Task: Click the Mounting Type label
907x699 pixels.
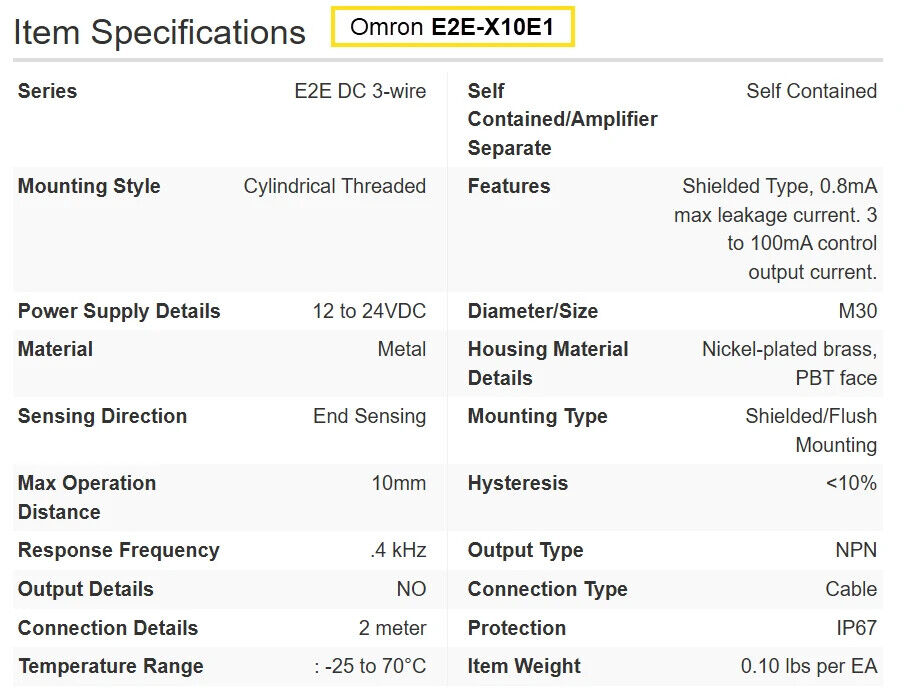Action: point(537,417)
